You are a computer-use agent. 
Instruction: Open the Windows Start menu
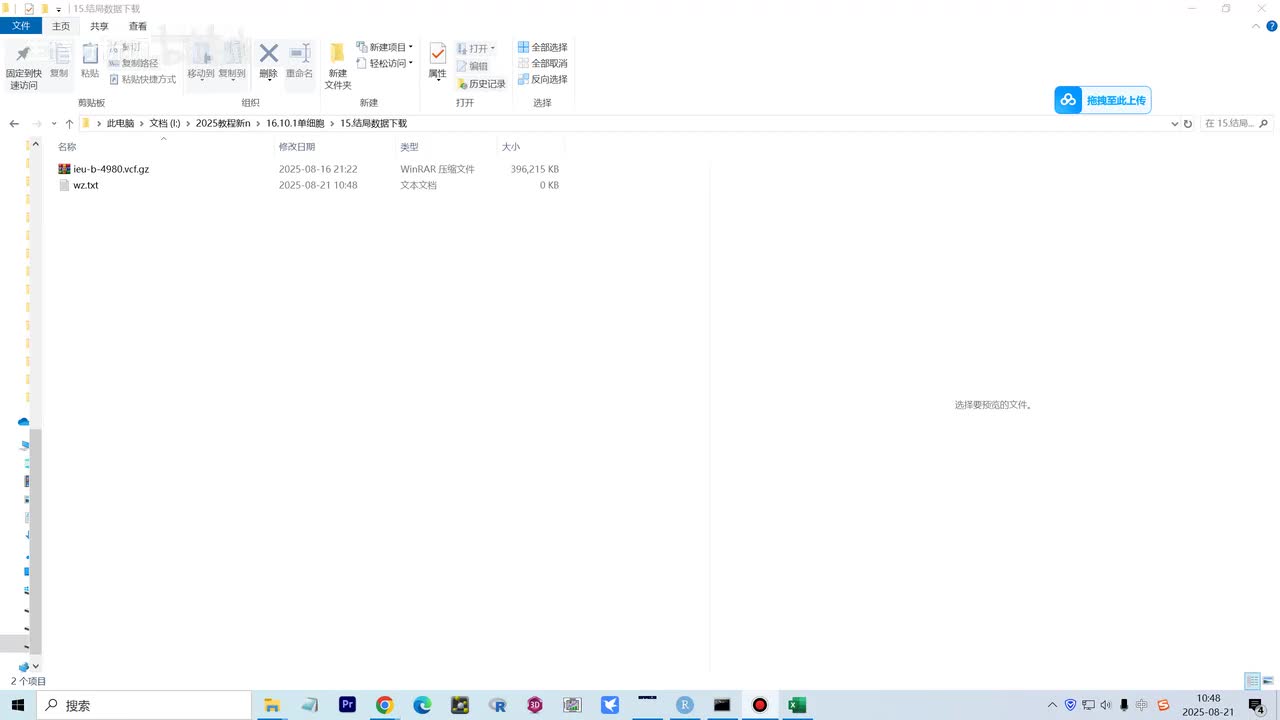pos(17,705)
